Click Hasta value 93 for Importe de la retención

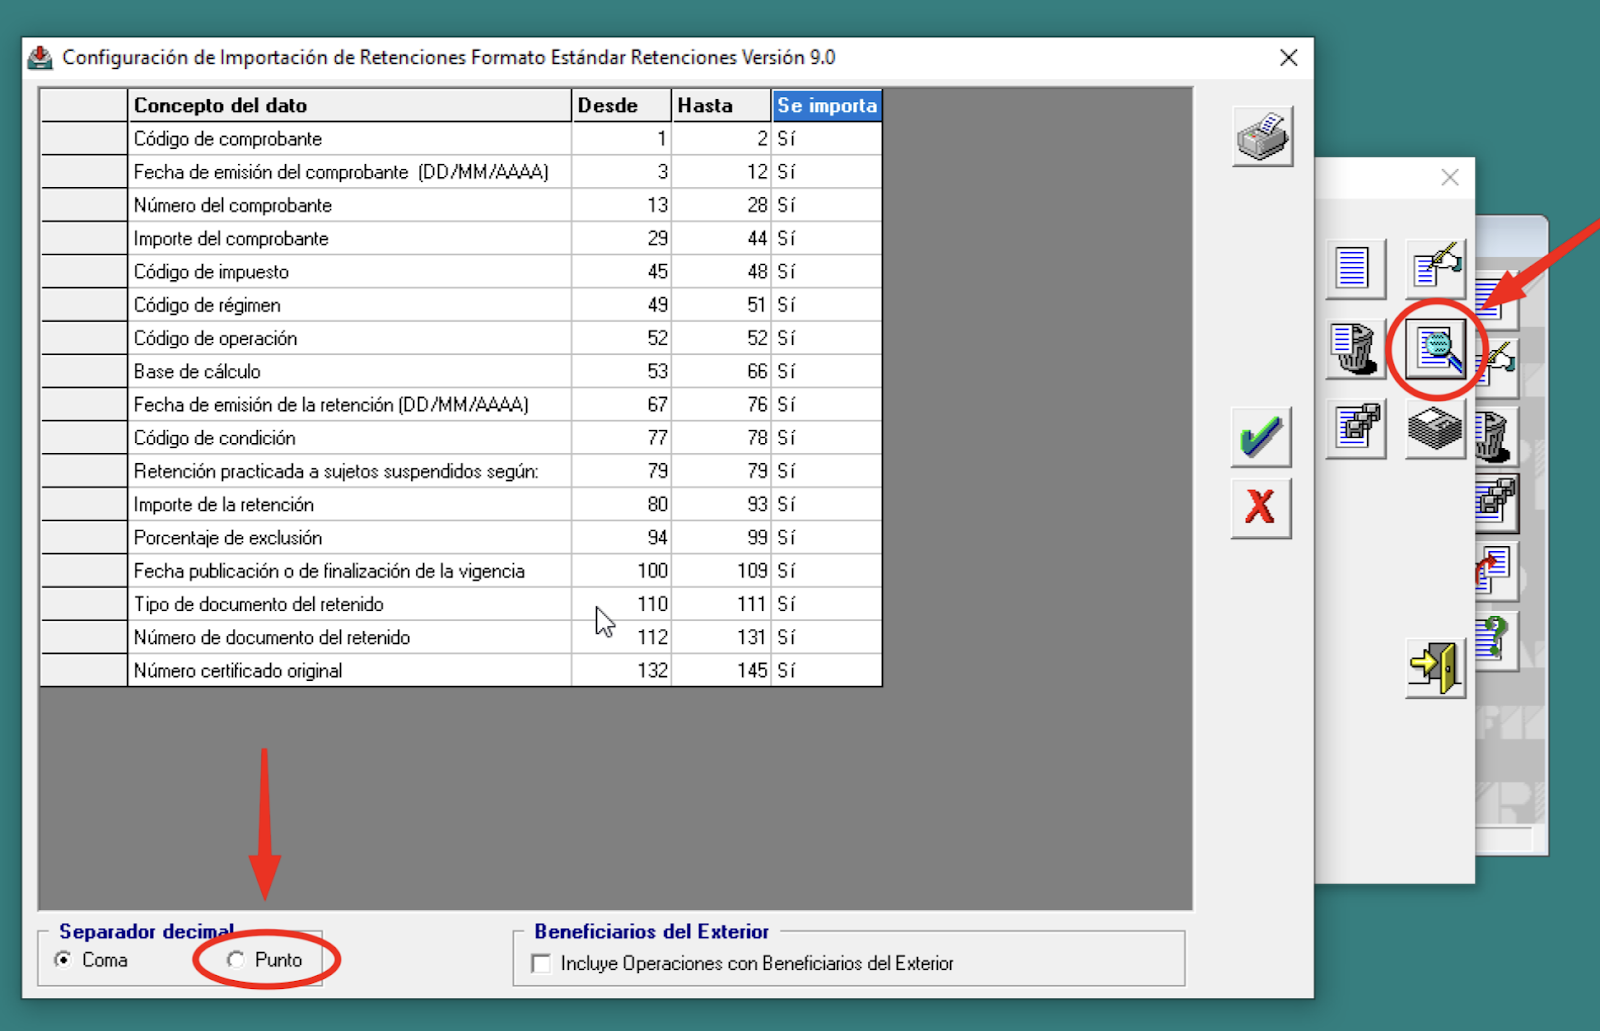[x=721, y=504]
